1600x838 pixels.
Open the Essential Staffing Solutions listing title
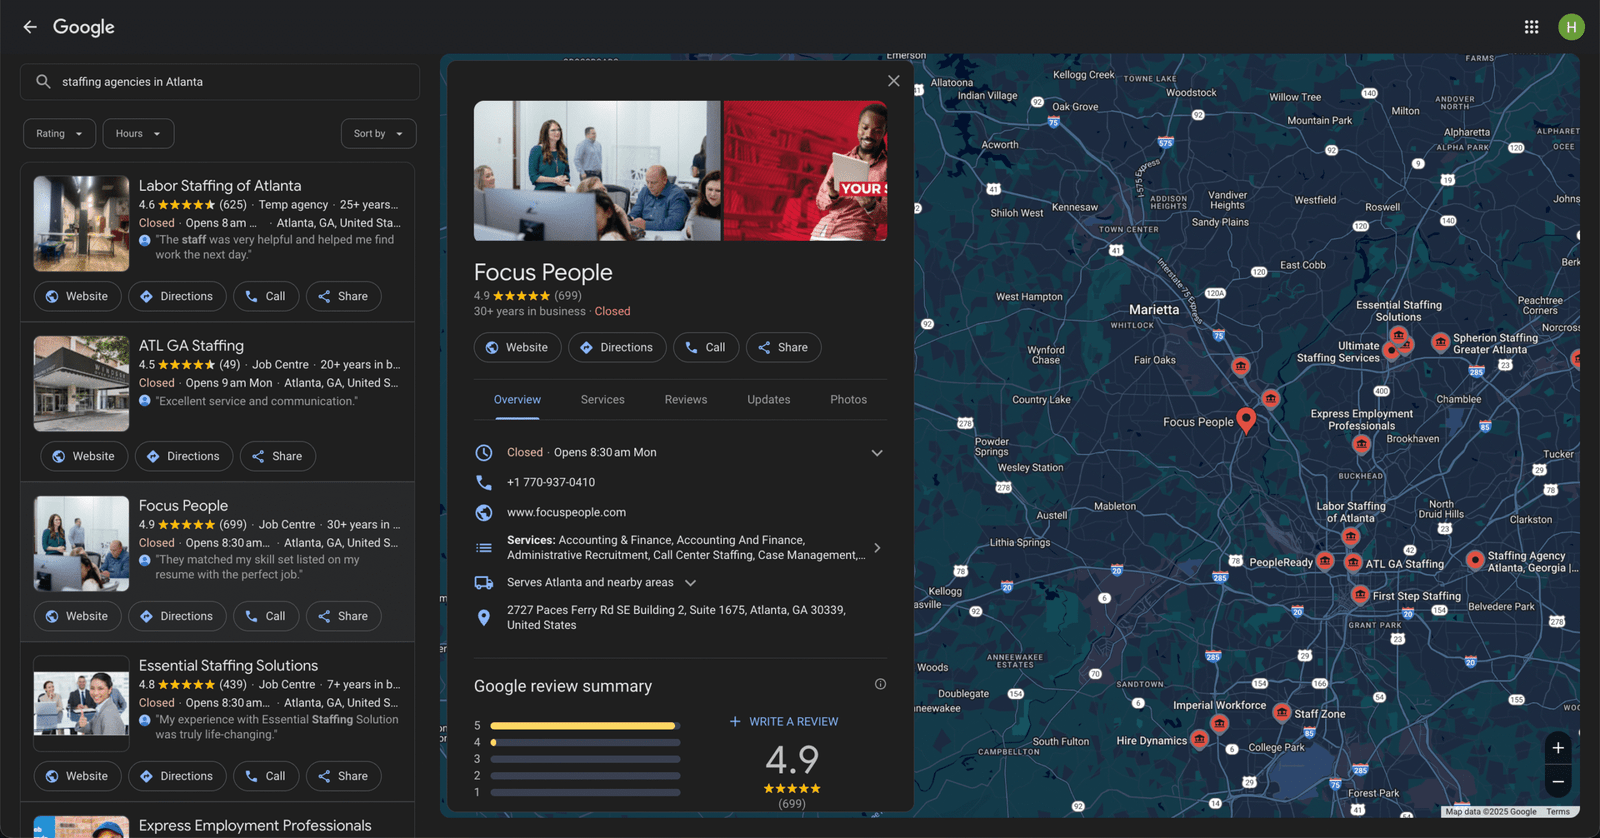click(228, 666)
